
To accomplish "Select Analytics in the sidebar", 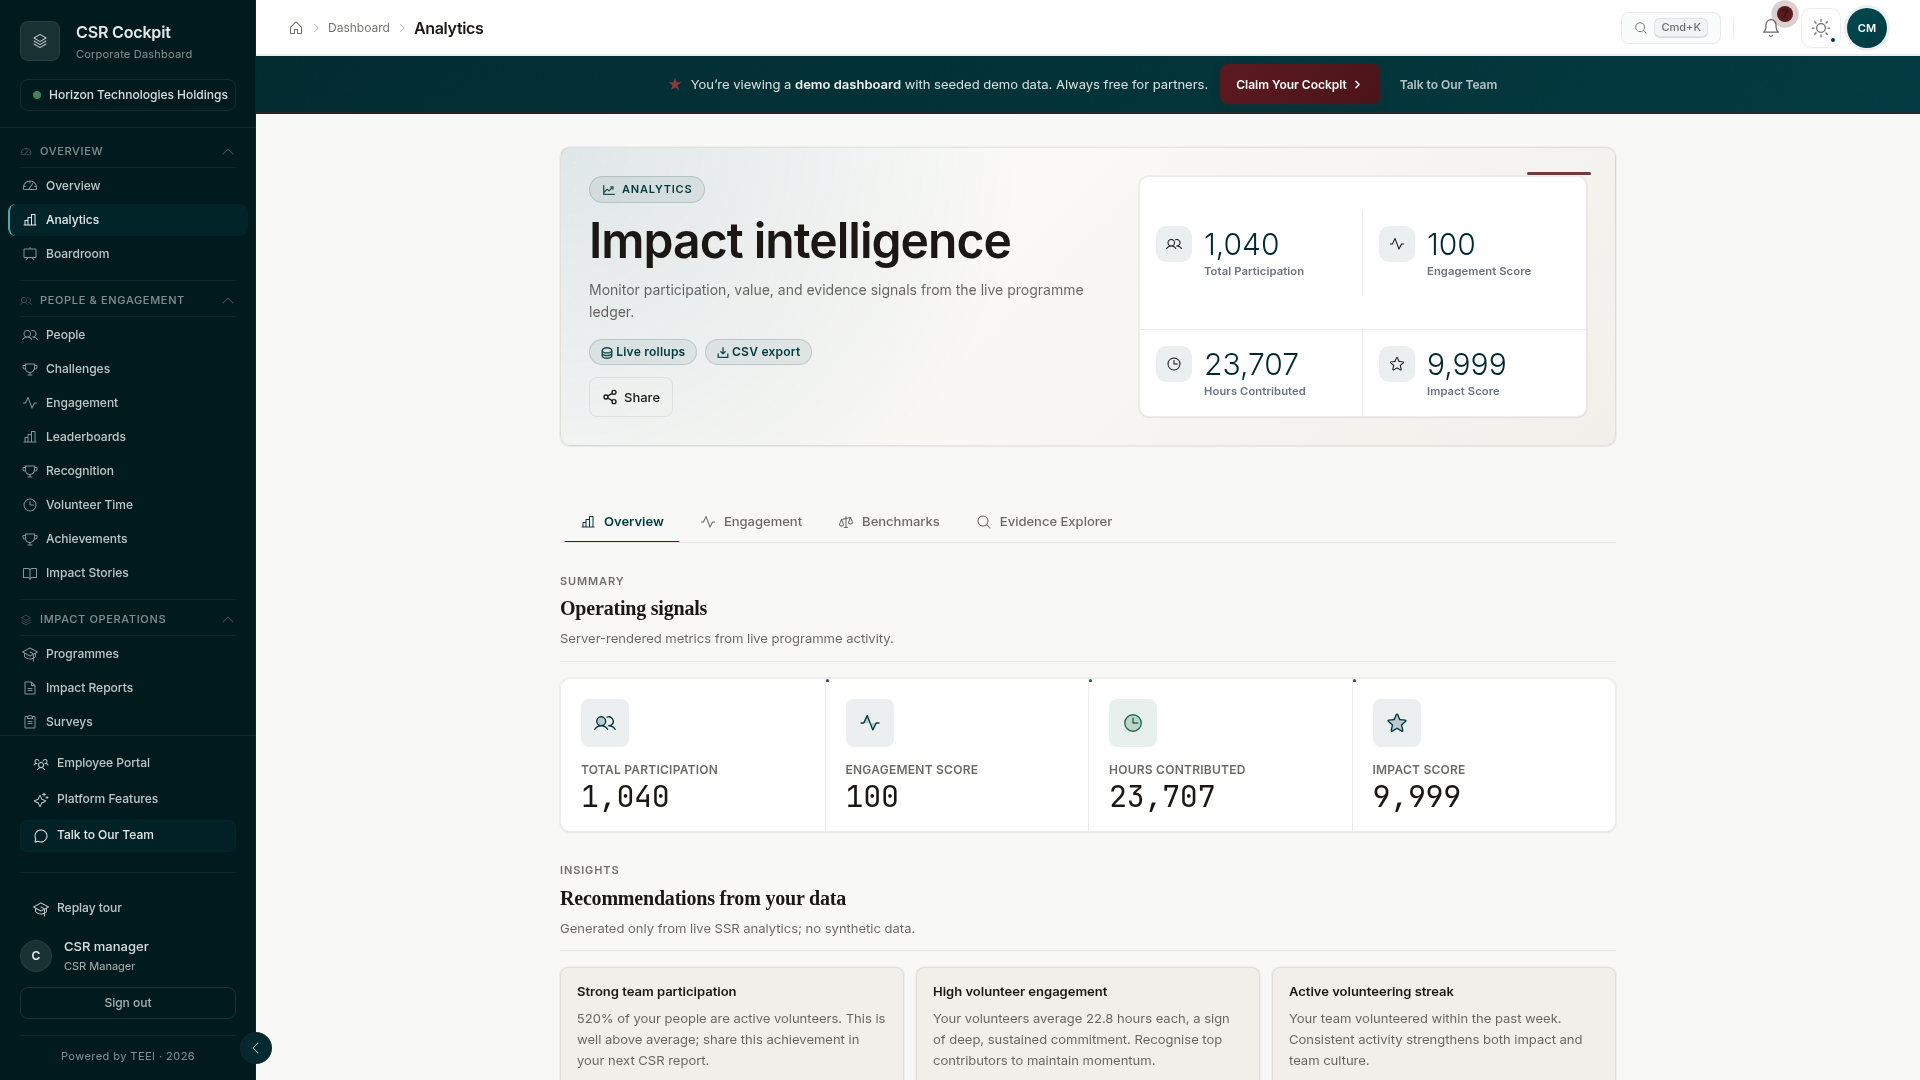I will (x=128, y=220).
